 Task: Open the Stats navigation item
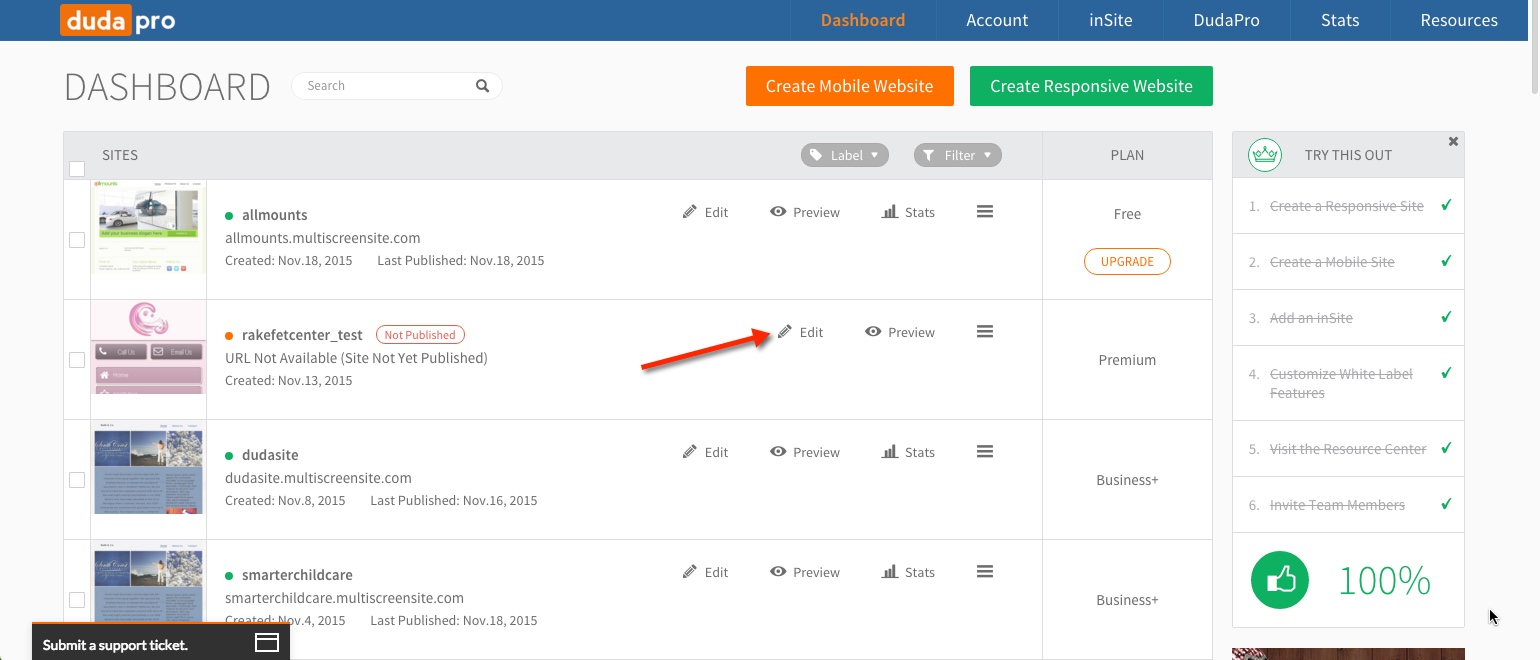point(1340,20)
